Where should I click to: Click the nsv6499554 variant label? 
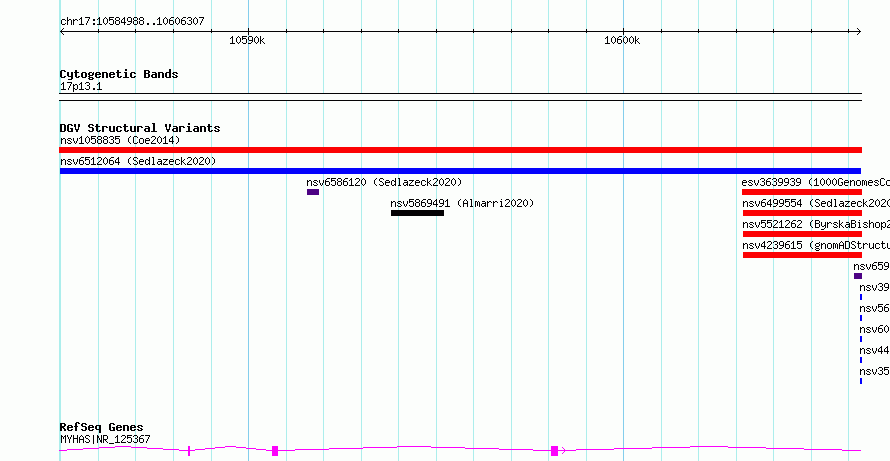[x=816, y=203]
